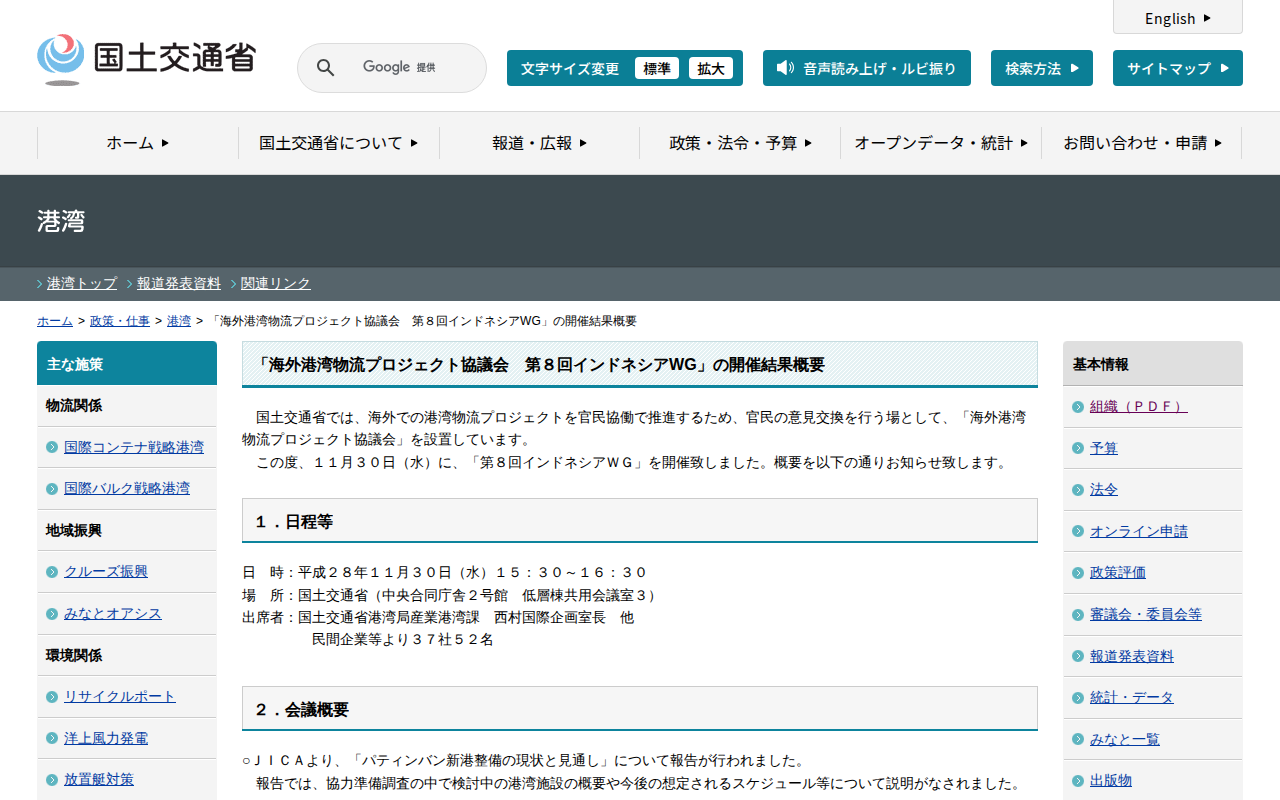Click the bullet icon beside 予算
Screen dimensions: 1280x800
pyautogui.click(x=1077, y=449)
